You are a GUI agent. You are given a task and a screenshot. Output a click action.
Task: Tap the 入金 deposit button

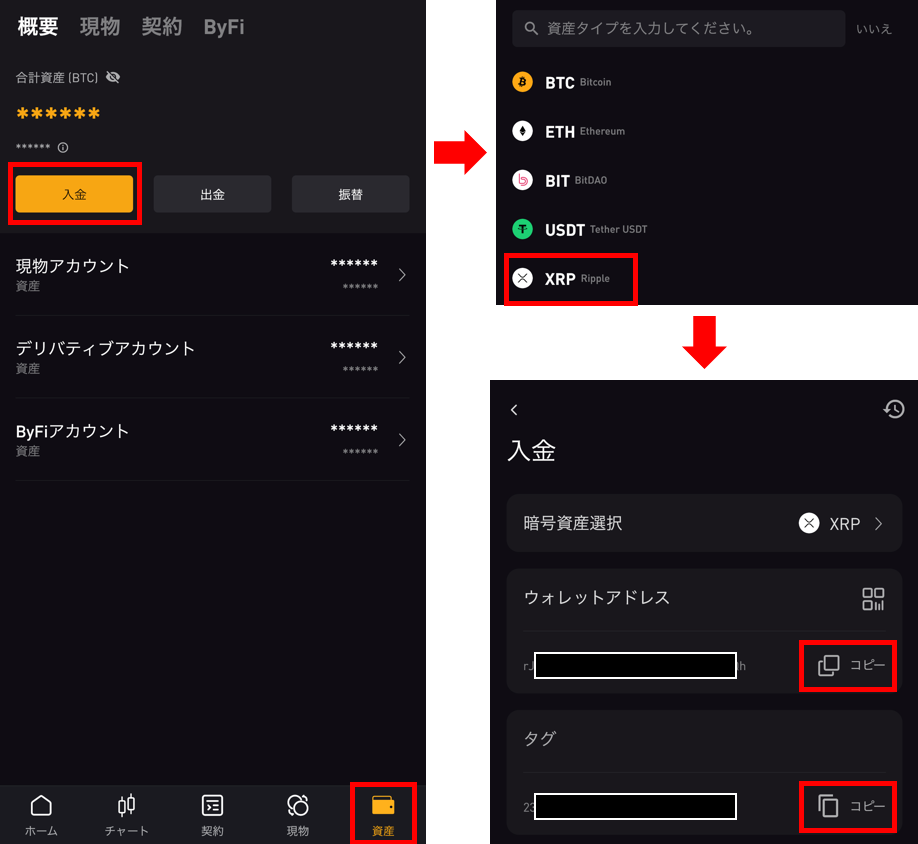point(74,194)
